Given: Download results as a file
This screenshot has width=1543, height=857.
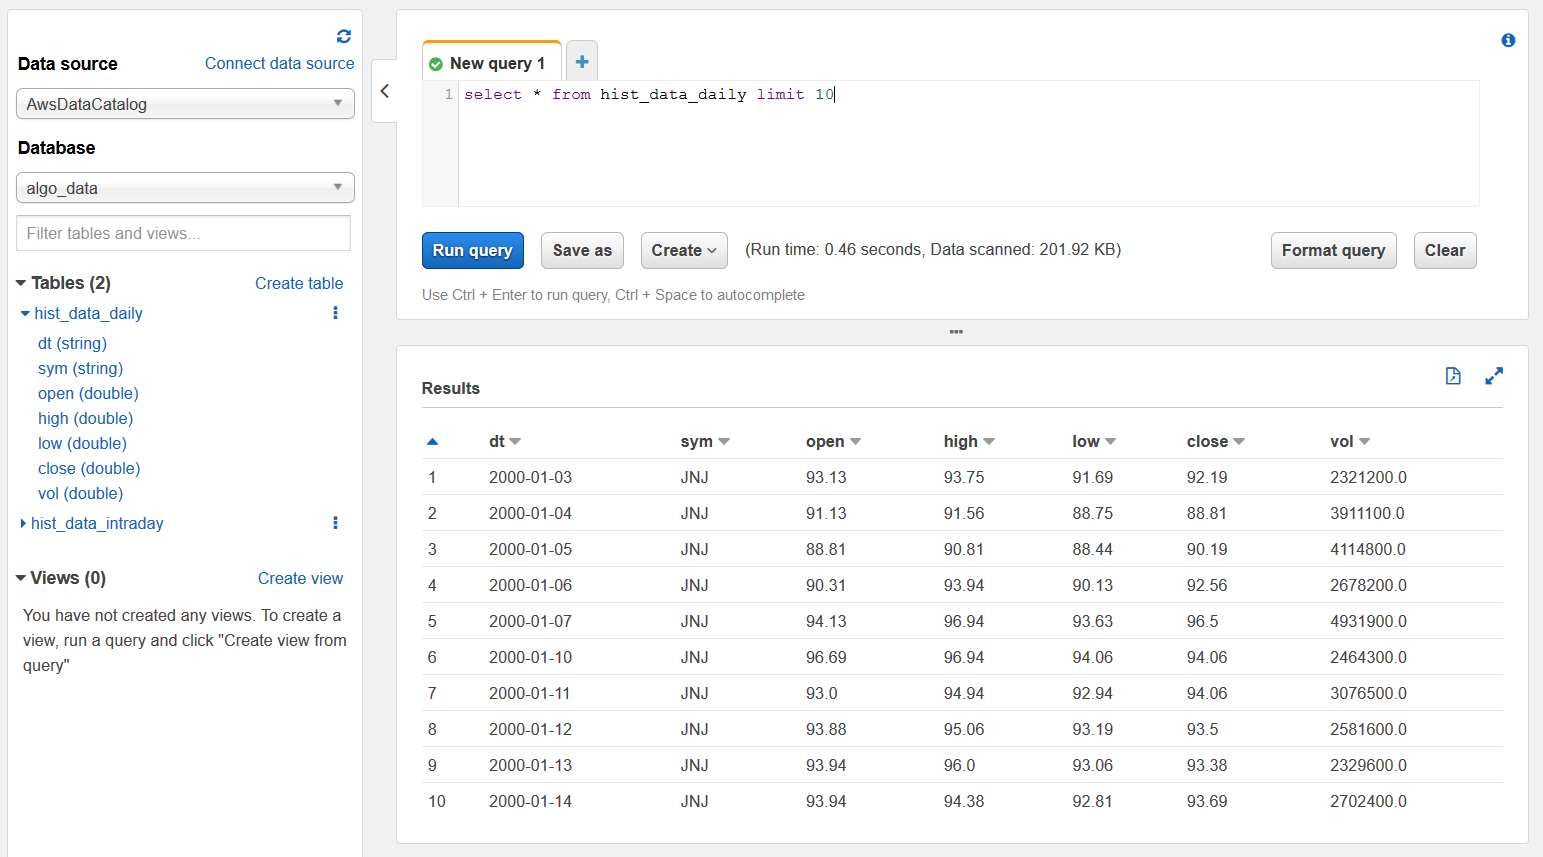Looking at the screenshot, I should (1453, 376).
